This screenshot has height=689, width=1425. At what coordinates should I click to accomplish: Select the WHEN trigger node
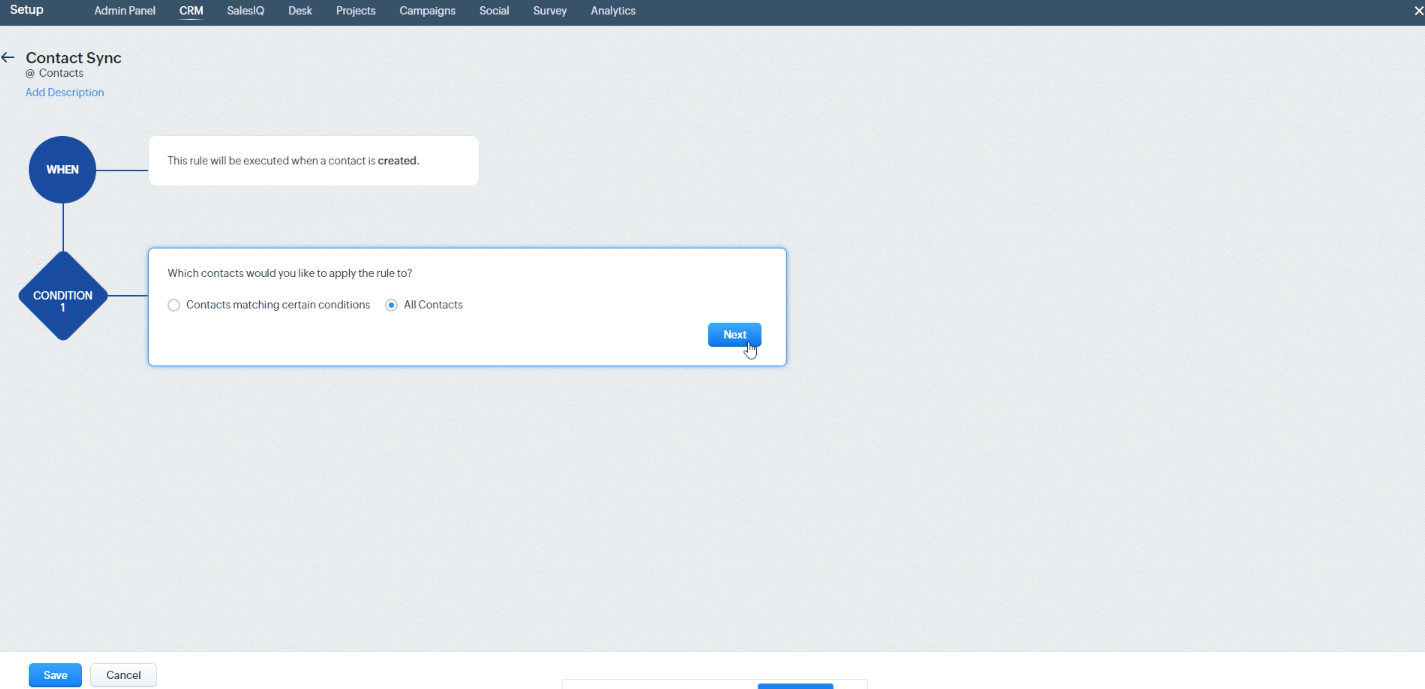61,169
